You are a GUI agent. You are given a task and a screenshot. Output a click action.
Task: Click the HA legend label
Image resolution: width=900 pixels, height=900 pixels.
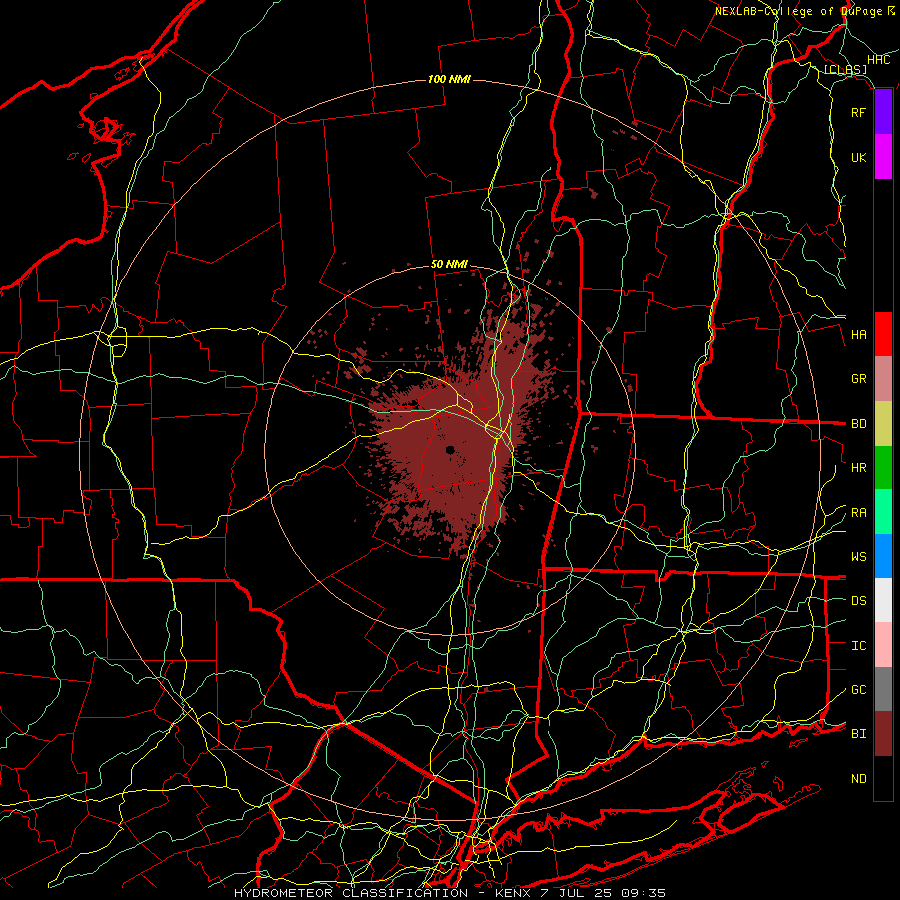[859, 335]
